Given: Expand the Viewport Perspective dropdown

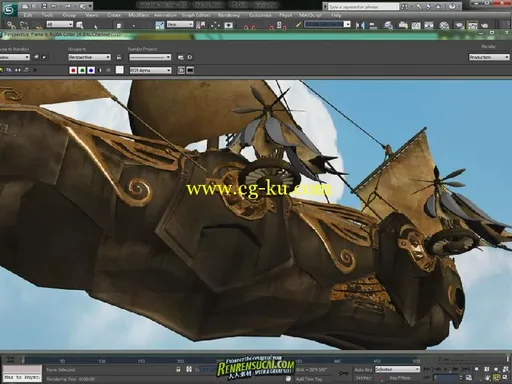Looking at the screenshot, I should 89,57.
